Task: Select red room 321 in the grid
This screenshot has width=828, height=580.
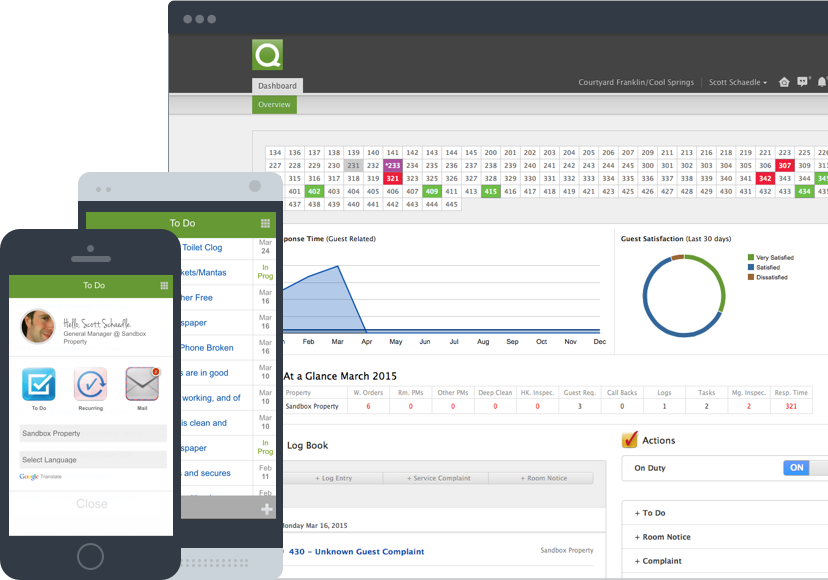Action: click(x=393, y=178)
